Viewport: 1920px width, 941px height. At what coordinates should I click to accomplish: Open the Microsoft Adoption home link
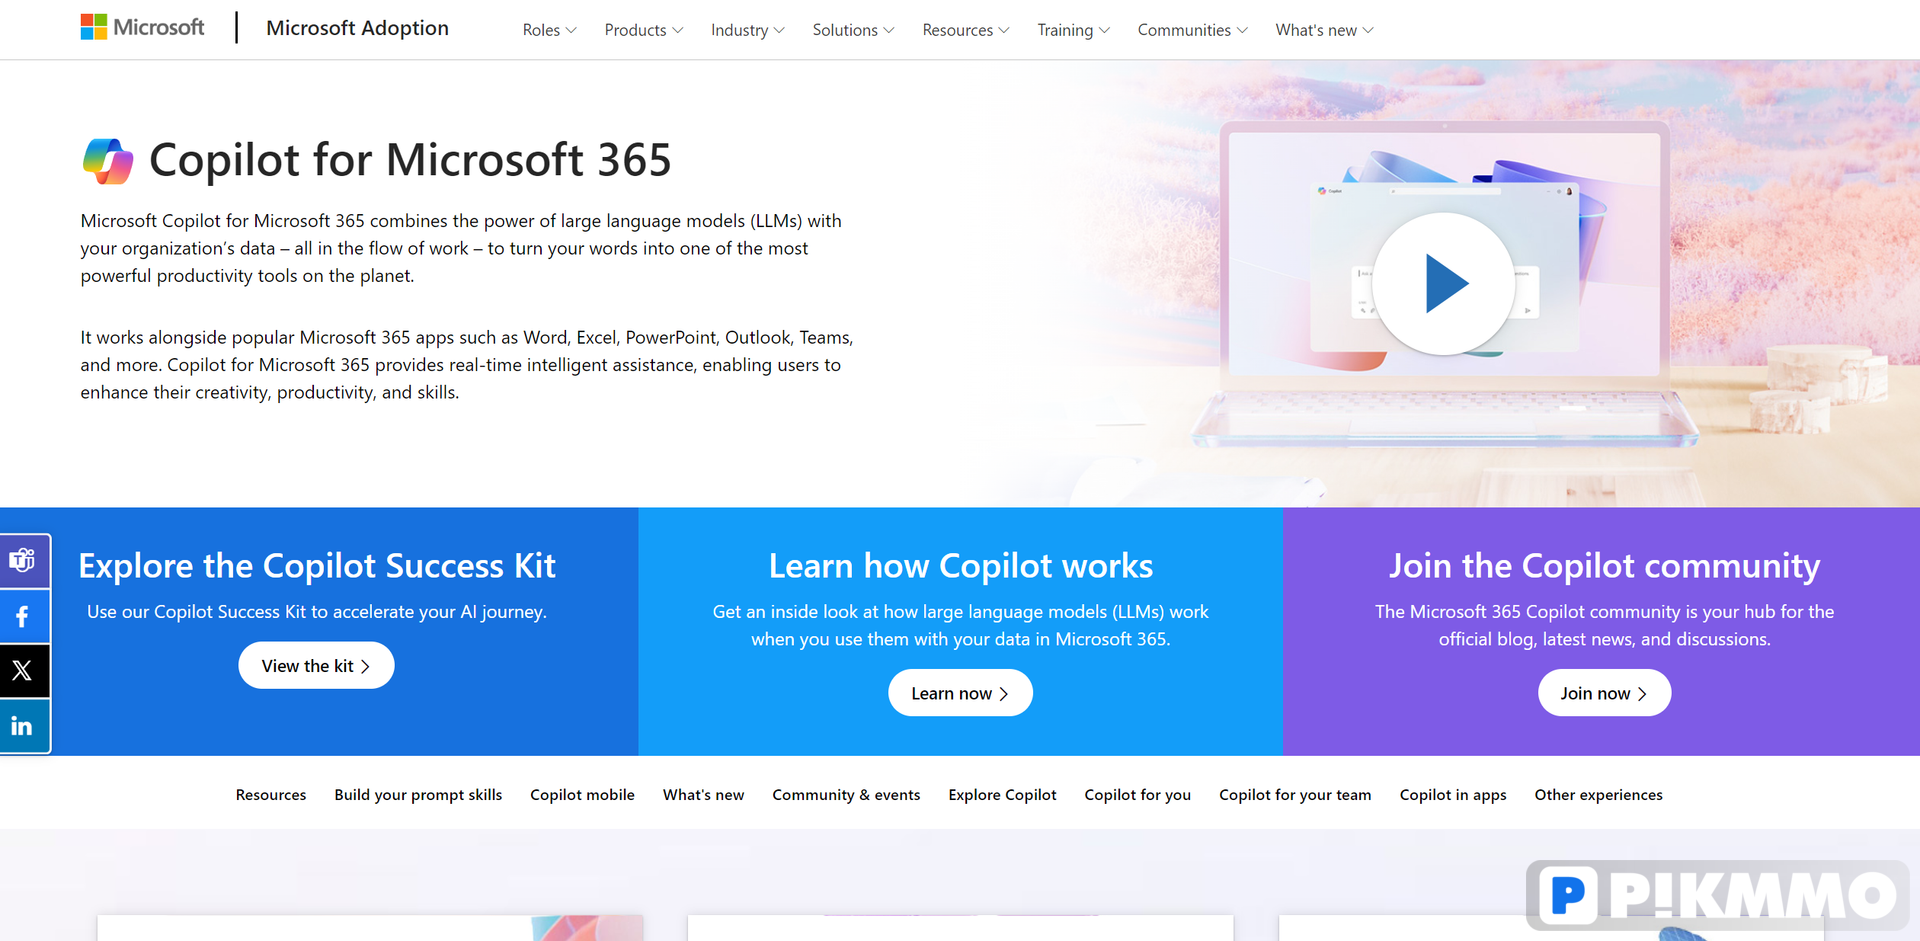click(x=357, y=28)
